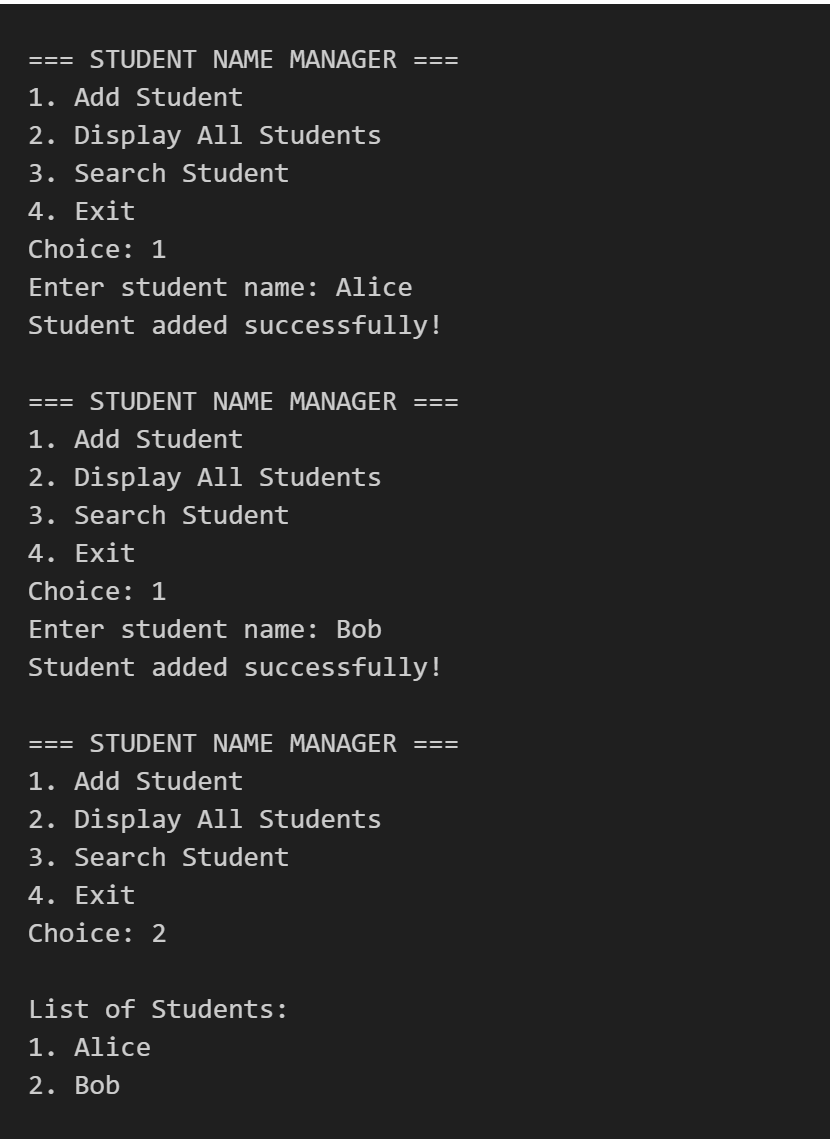Viewport: 830px width, 1139px height.
Task: Click the "Choice: 2" input line
Action: coord(97,934)
